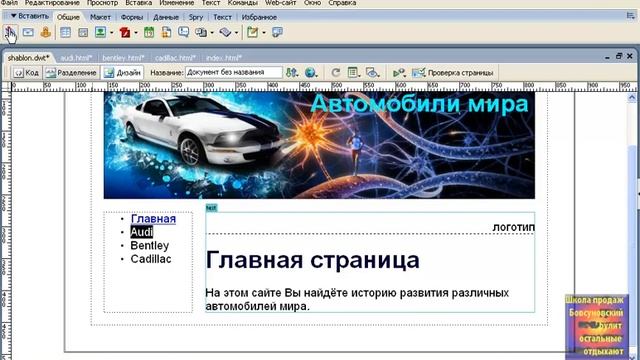Switch to Разделение split view
Screen dimensions: 640x360
71,73
